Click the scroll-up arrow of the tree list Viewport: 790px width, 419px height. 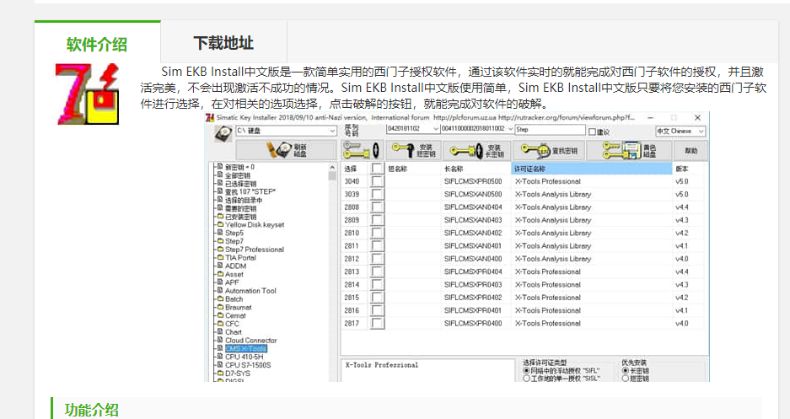332,167
